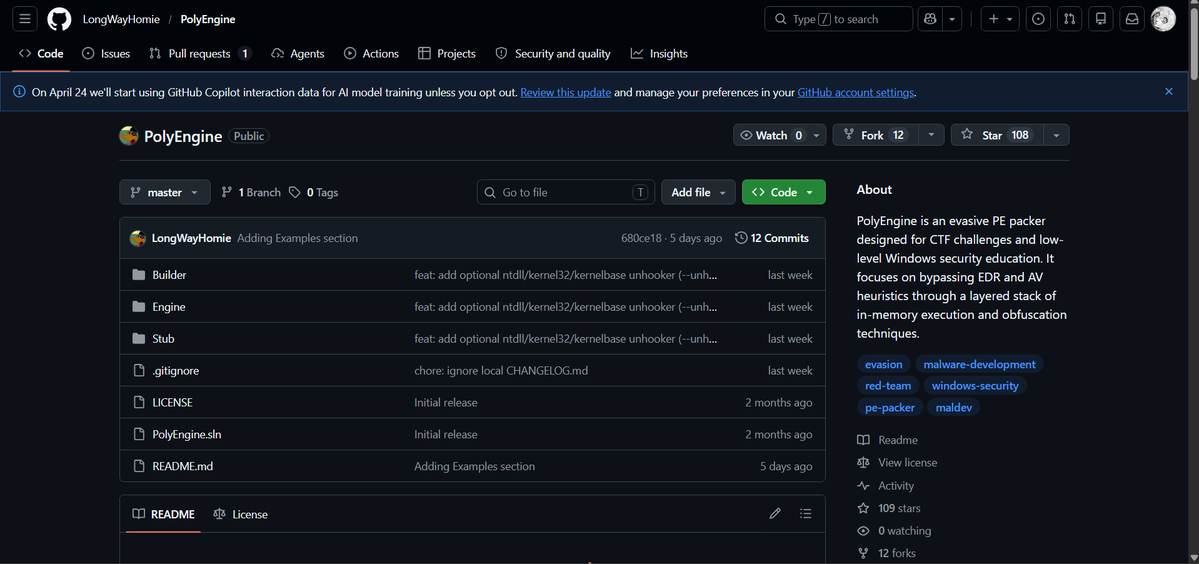Switch to the Agents tab
The height and width of the screenshot is (564, 1199).
point(298,53)
